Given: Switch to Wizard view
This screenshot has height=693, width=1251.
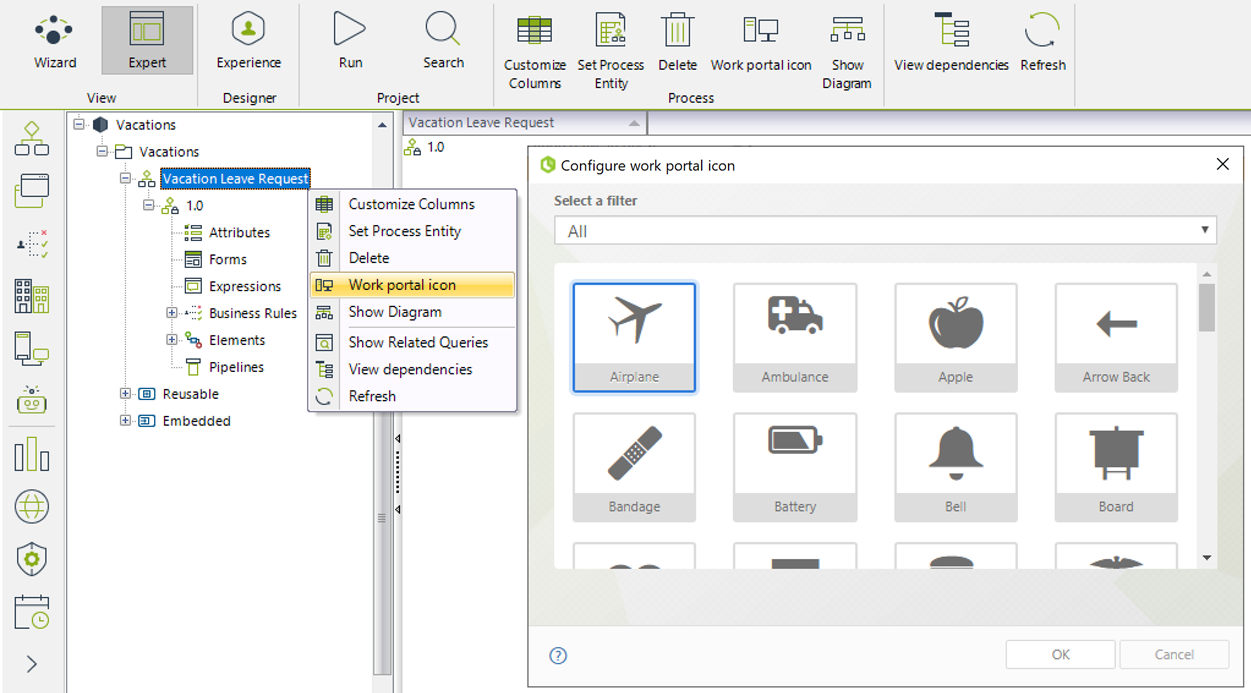Looking at the screenshot, I should 54,41.
